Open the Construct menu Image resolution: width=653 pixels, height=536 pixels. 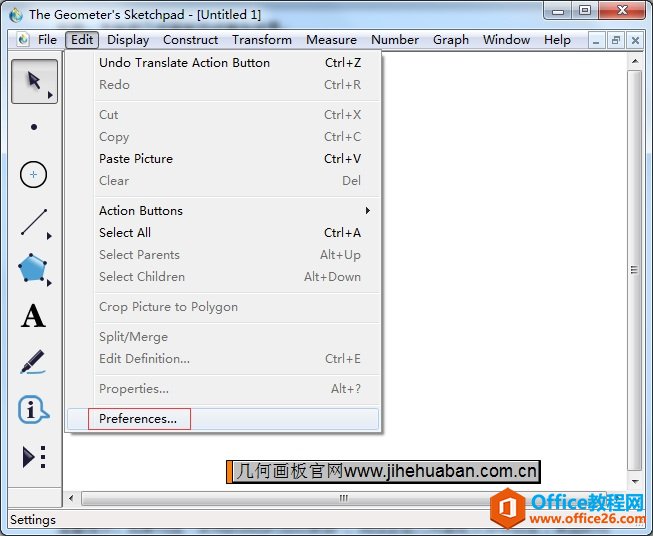(190, 40)
